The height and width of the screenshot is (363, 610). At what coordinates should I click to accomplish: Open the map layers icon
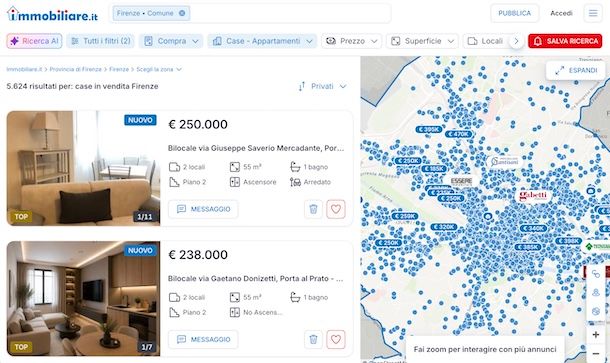596,311
